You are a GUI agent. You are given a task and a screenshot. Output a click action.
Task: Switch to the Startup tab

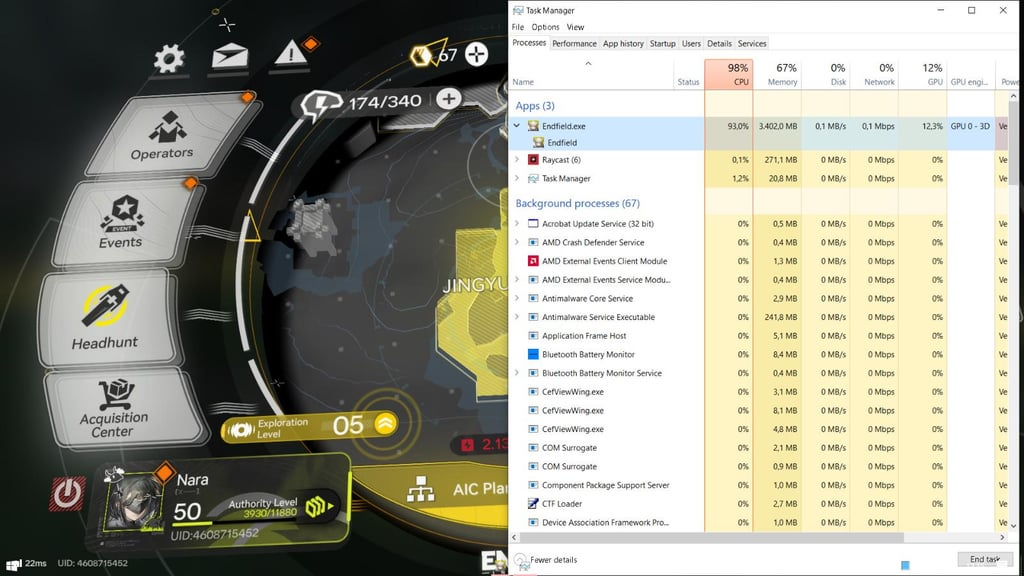pos(662,44)
